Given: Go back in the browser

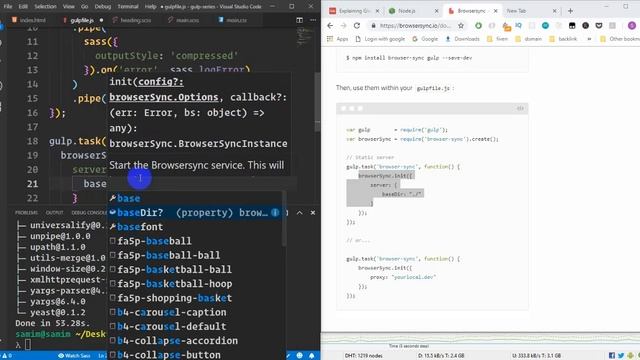Looking at the screenshot, I should [330, 26].
